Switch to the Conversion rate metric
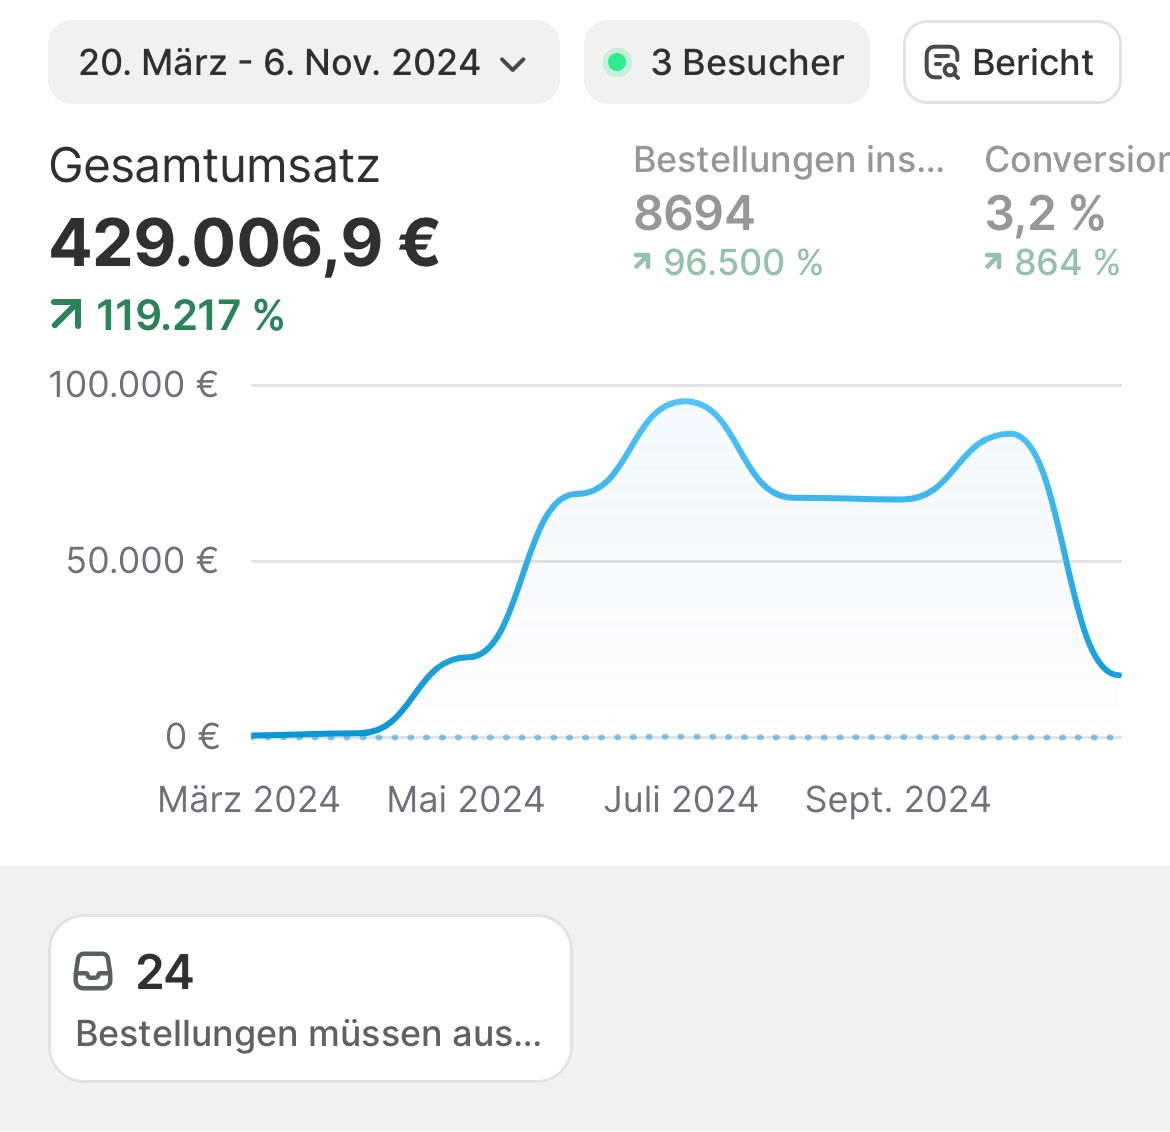The image size is (1170, 1132). [x=1075, y=160]
